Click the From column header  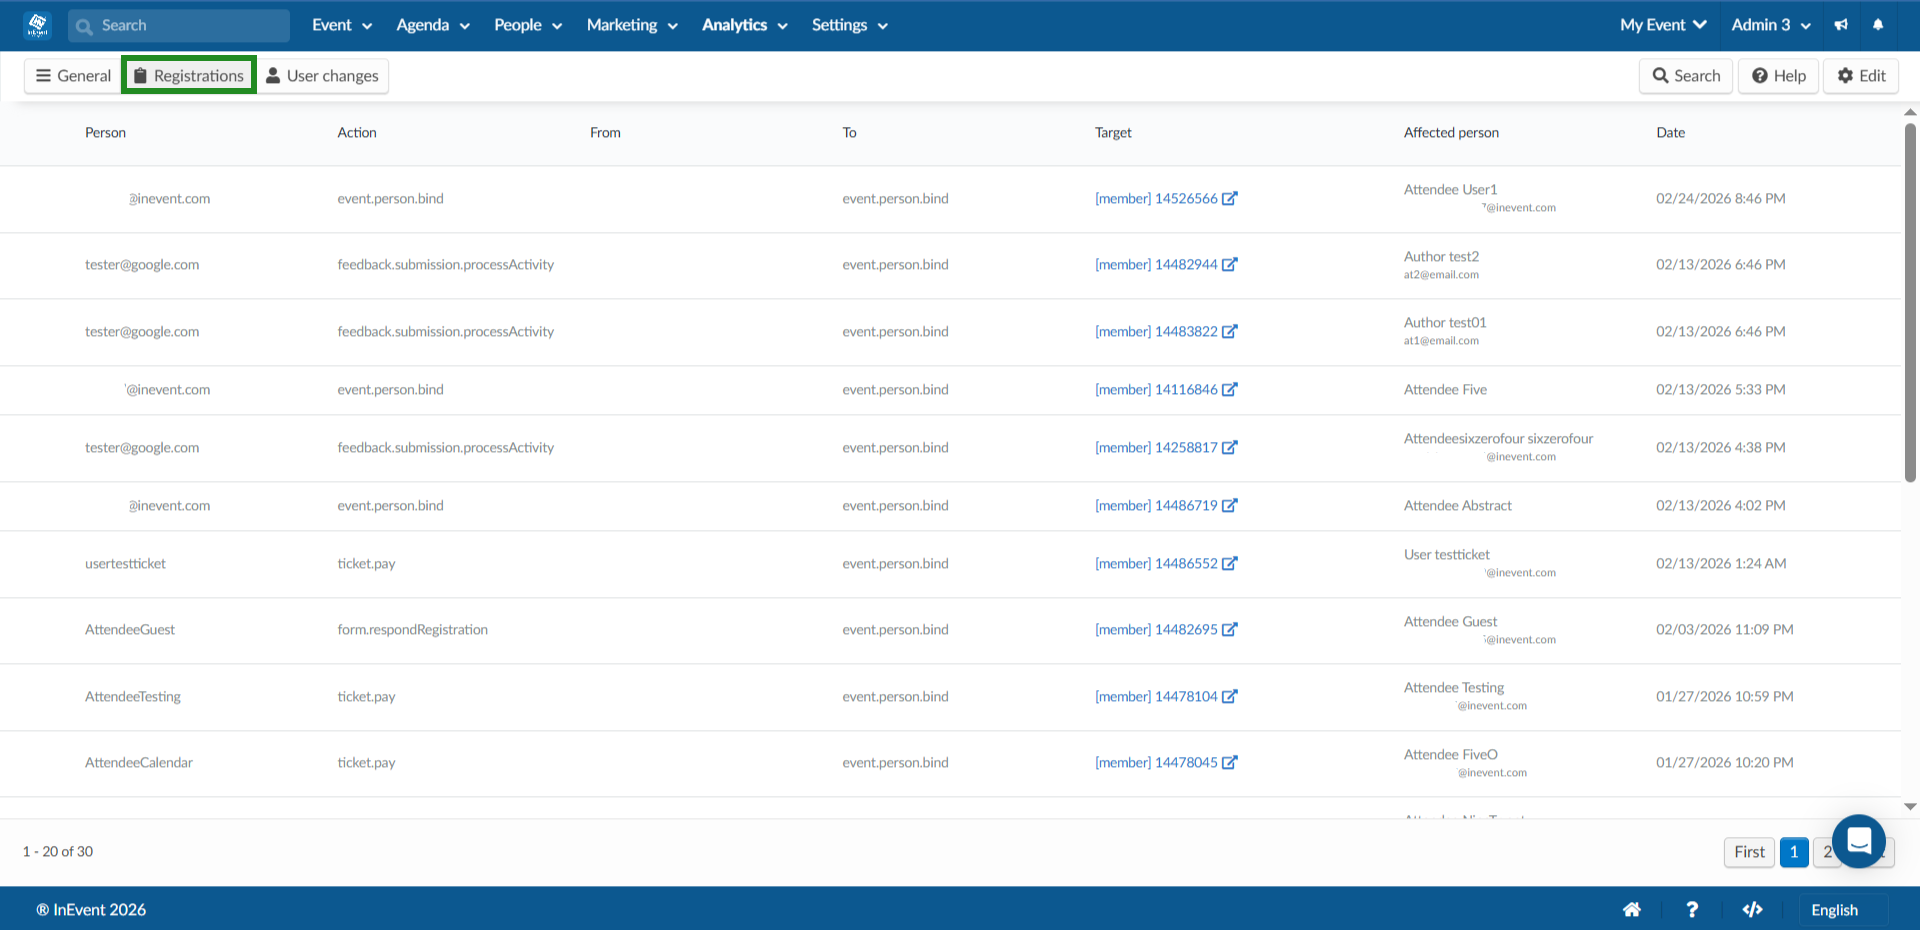[605, 132]
